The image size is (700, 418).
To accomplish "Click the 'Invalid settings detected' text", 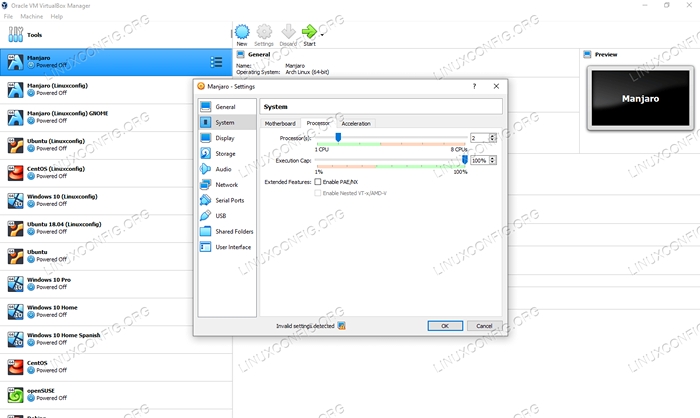I will point(305,326).
